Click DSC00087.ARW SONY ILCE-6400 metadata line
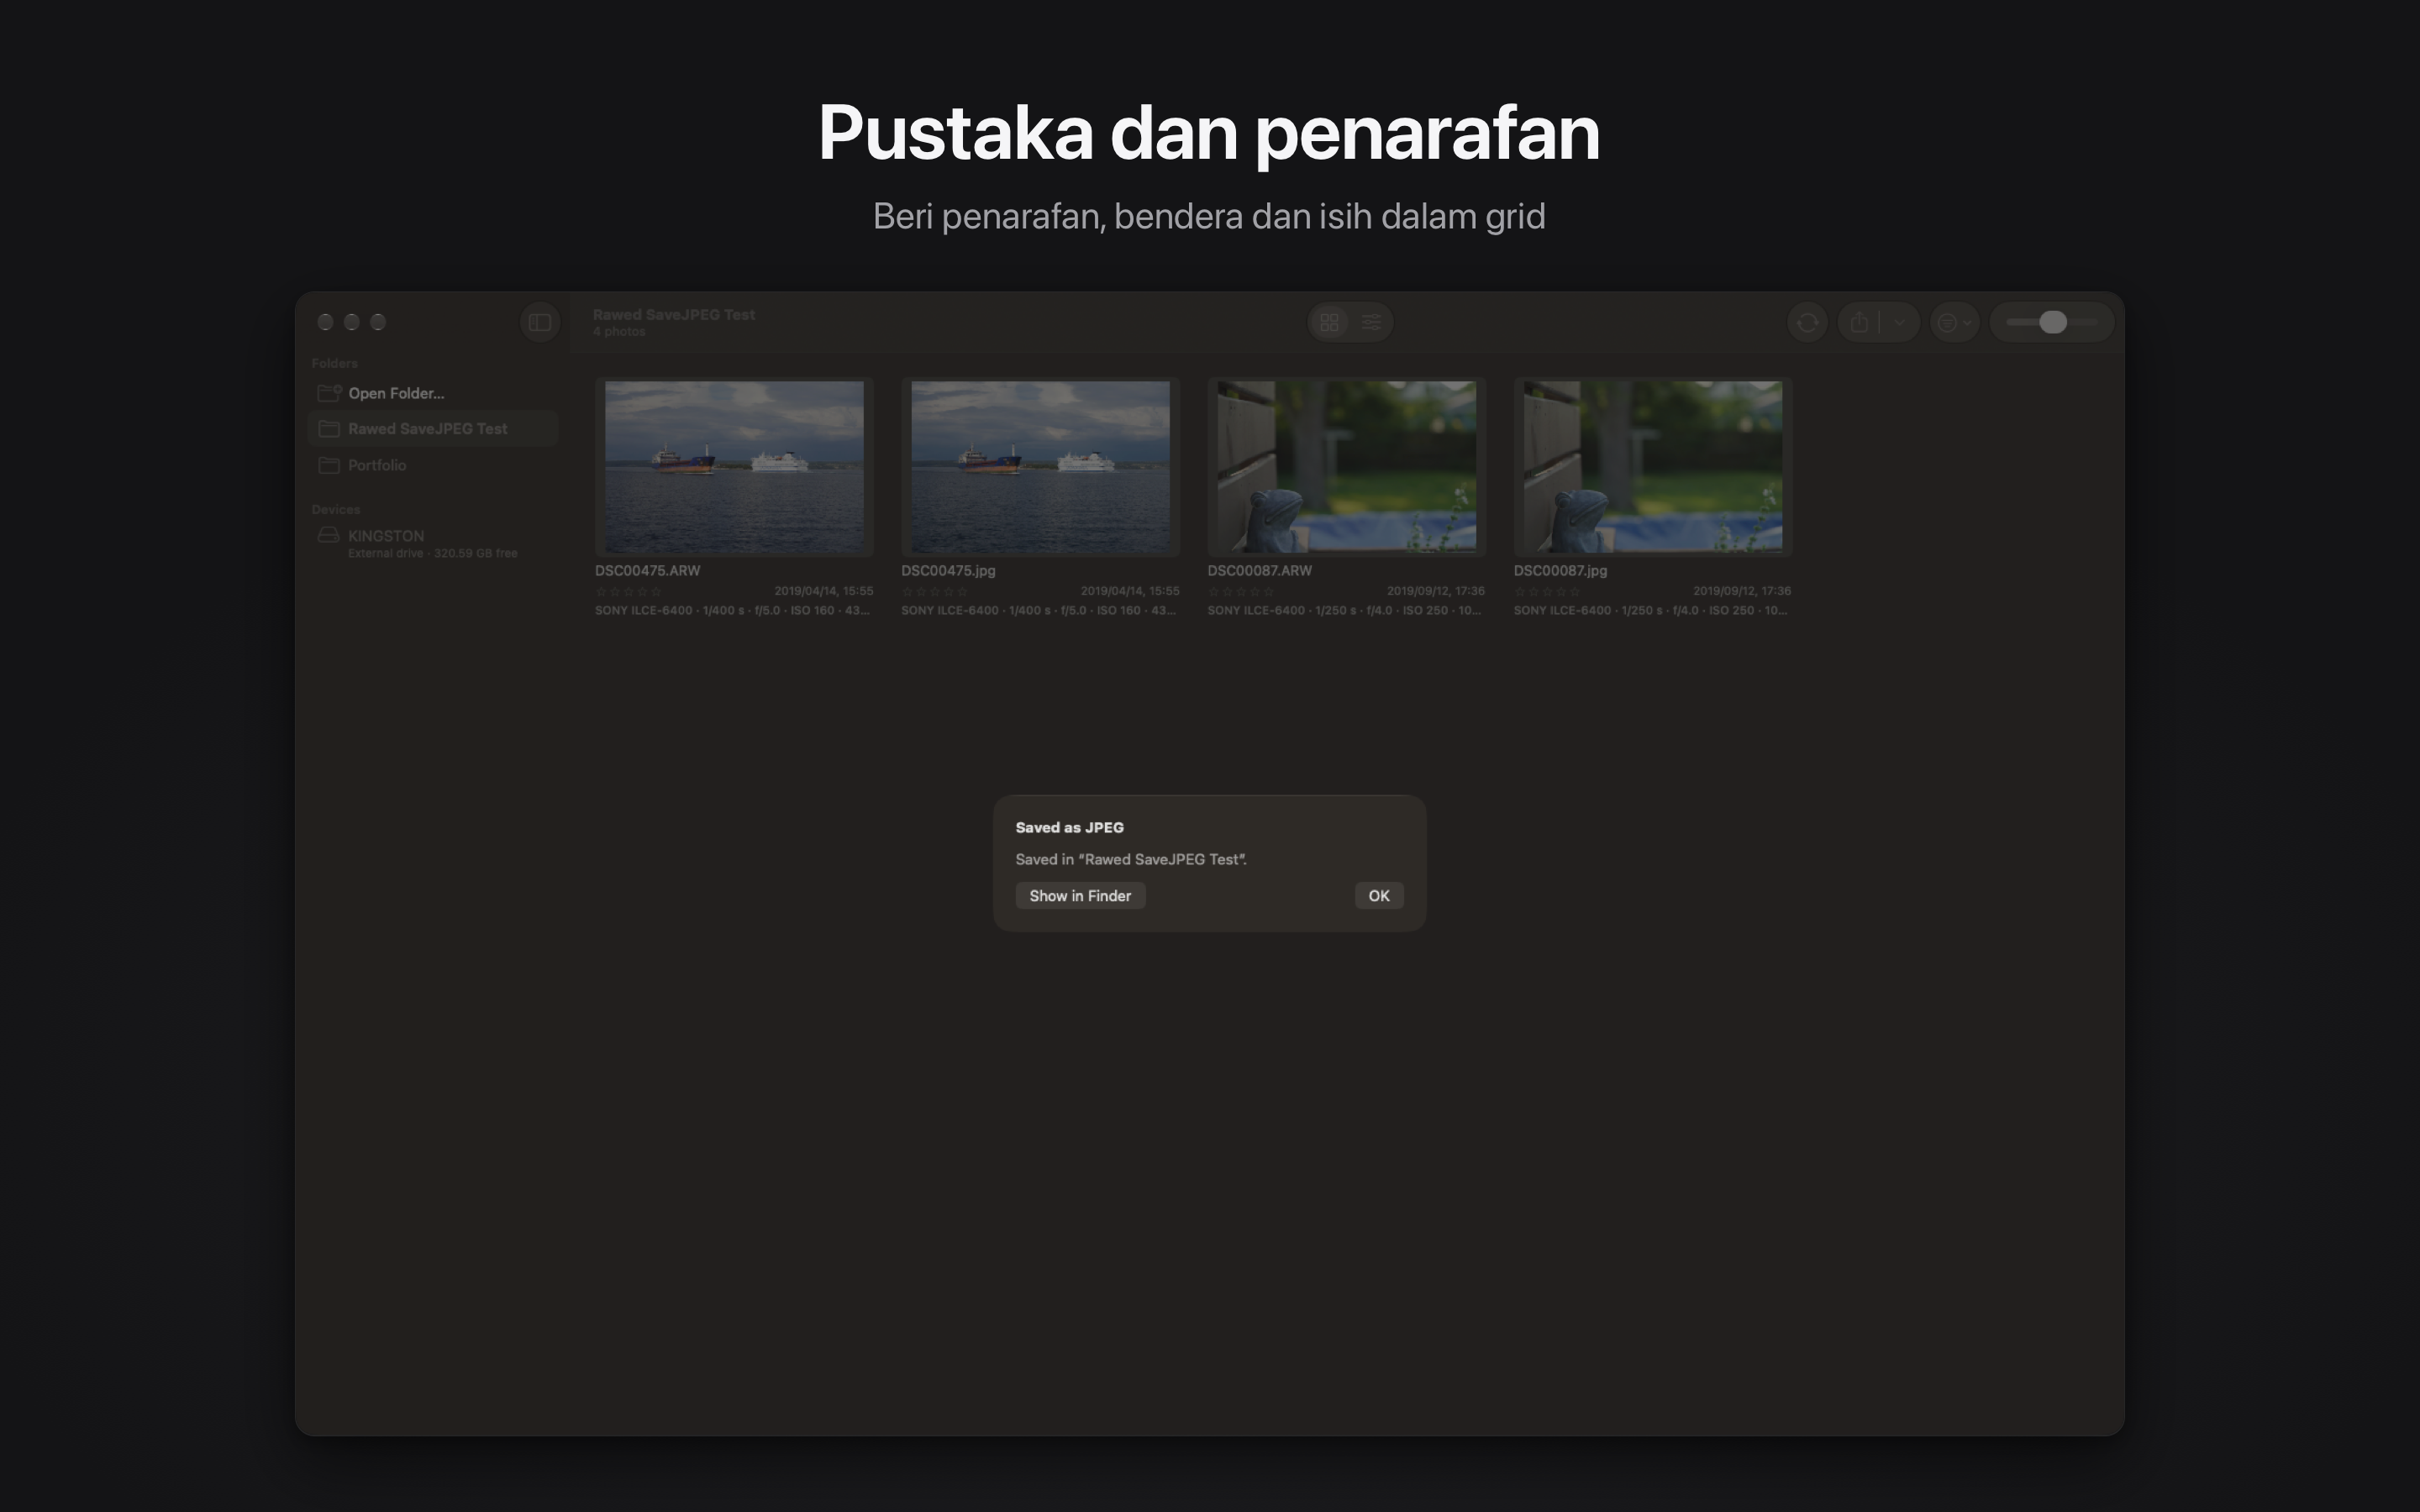 [1345, 610]
